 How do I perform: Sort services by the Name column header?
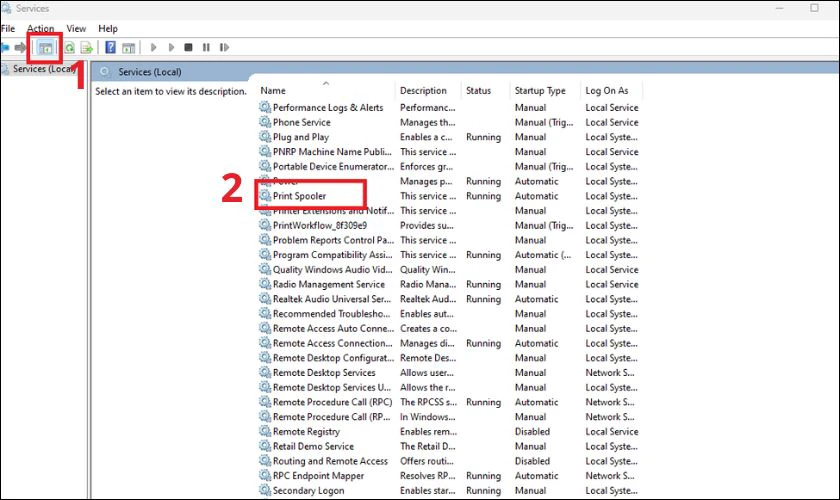[273, 91]
